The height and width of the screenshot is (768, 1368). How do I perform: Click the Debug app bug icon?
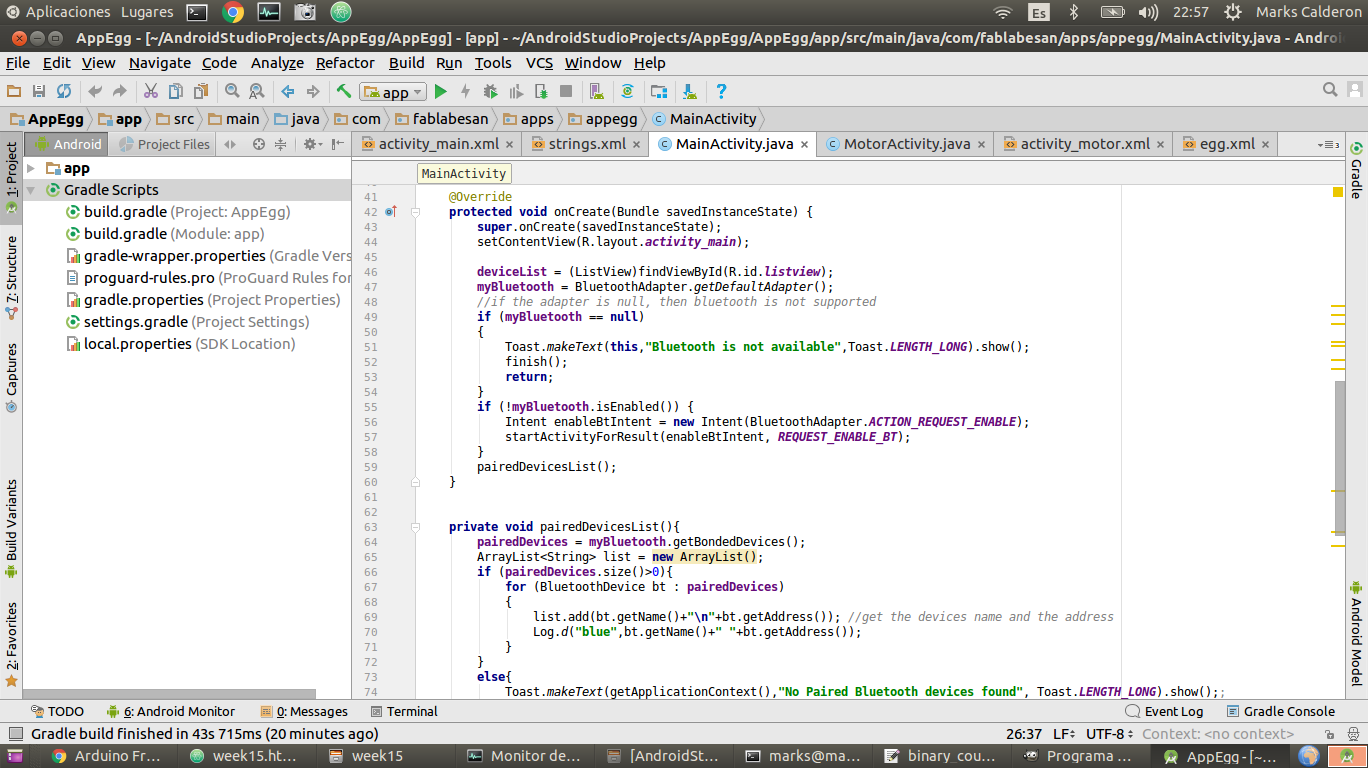point(490,92)
